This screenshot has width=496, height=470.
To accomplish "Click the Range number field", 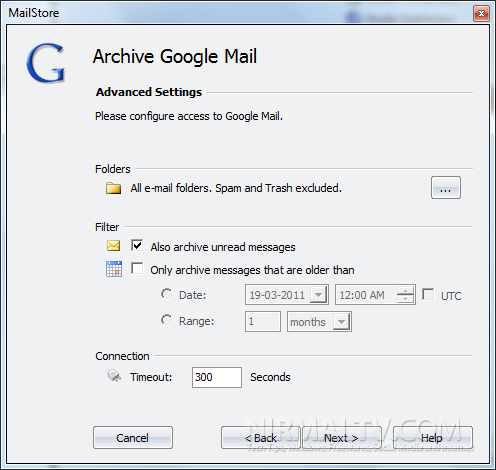I will tap(263, 322).
